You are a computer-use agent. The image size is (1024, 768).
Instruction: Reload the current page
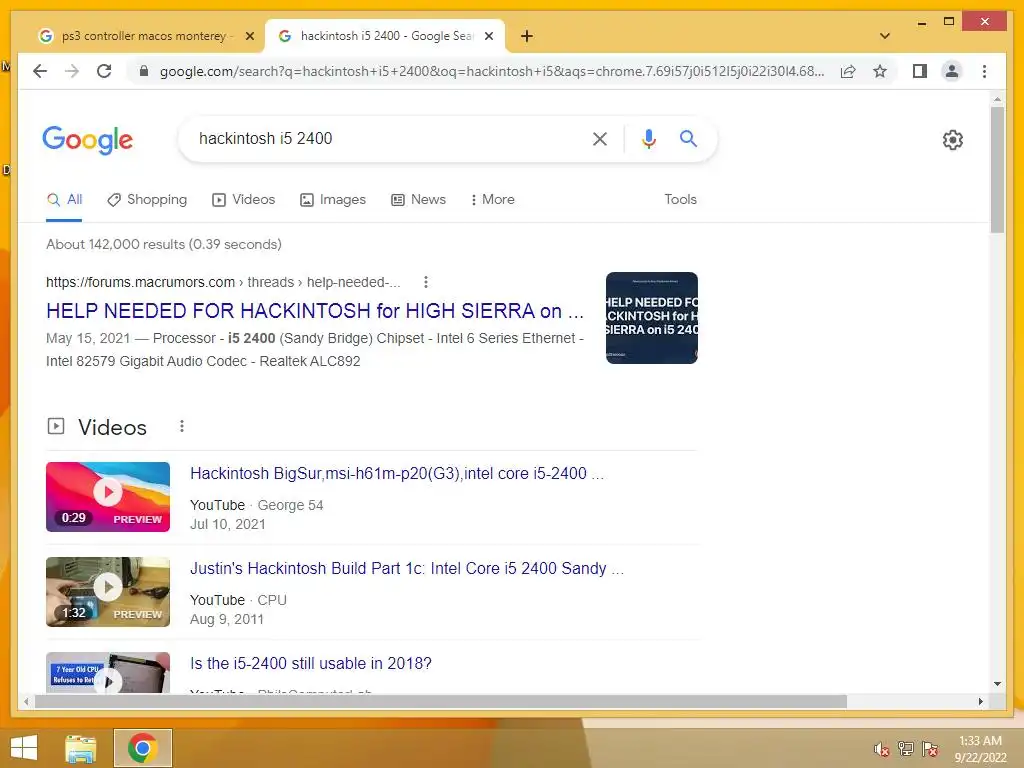(104, 71)
